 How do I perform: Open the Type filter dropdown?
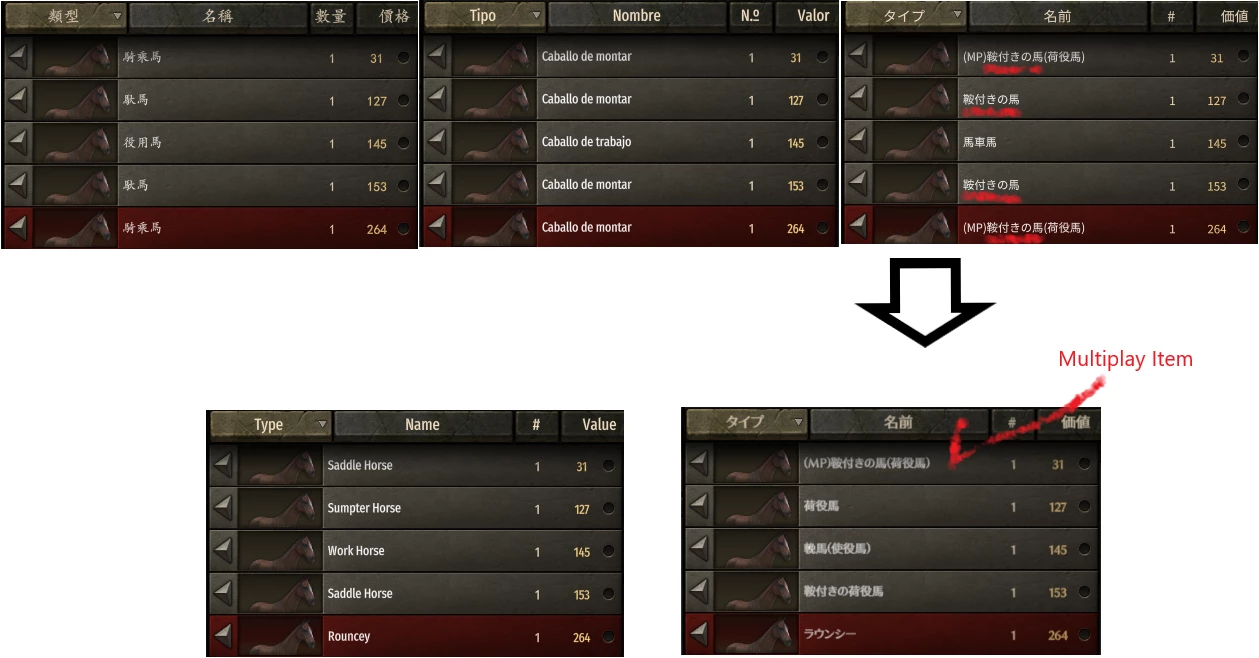pyautogui.click(x=271, y=424)
